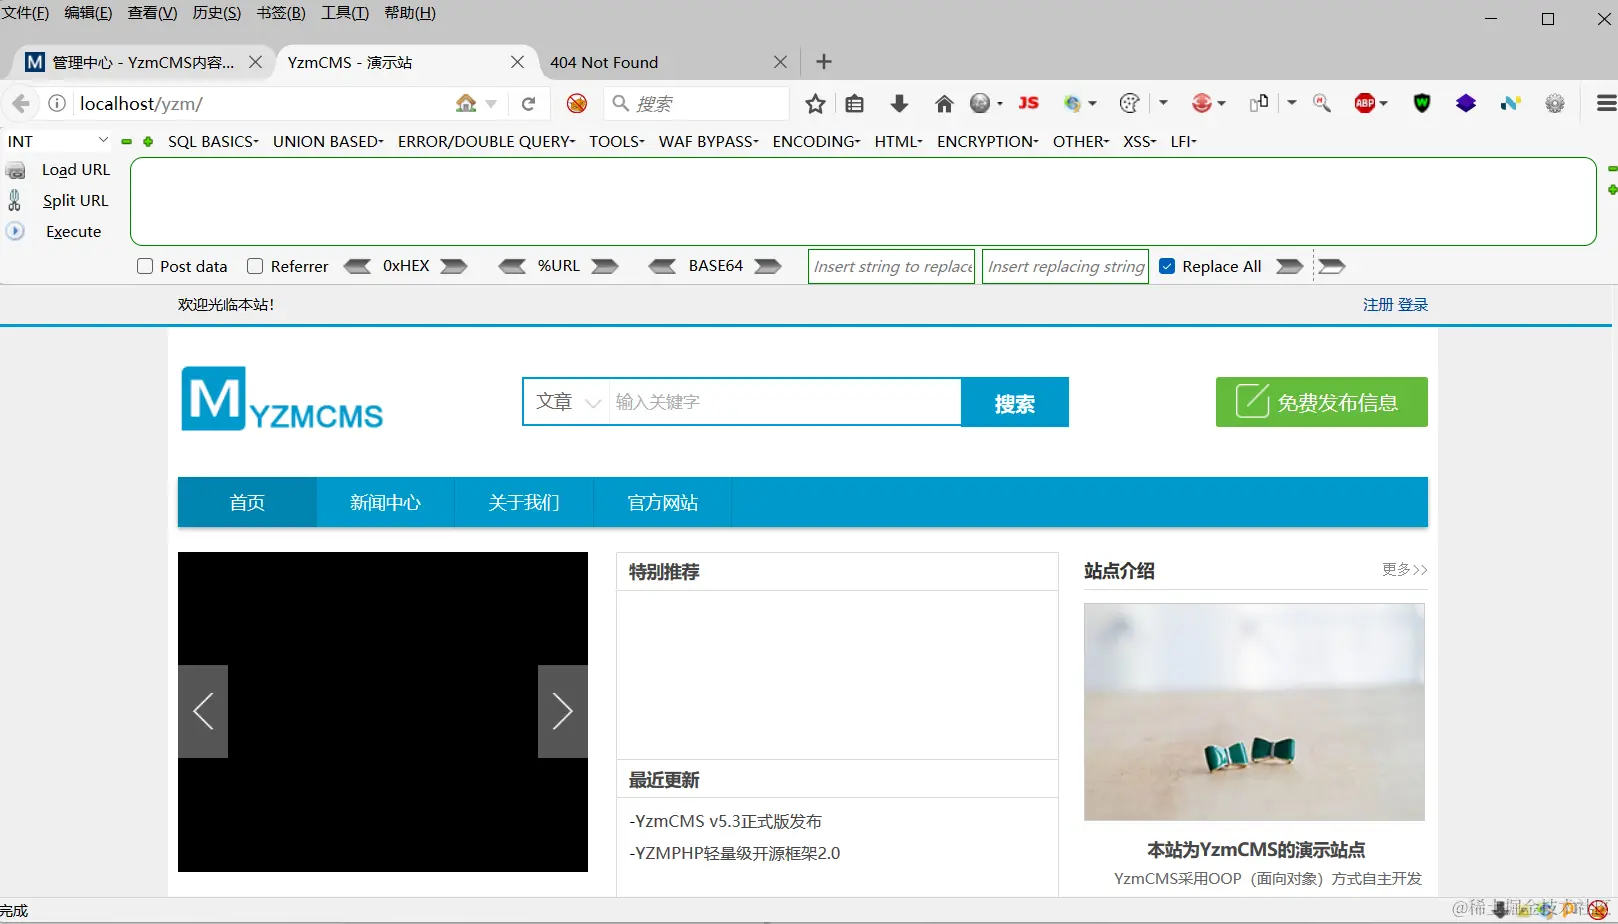This screenshot has height=924, width=1618.
Task: Click the green plus icon beside INT
Action: click(147, 141)
